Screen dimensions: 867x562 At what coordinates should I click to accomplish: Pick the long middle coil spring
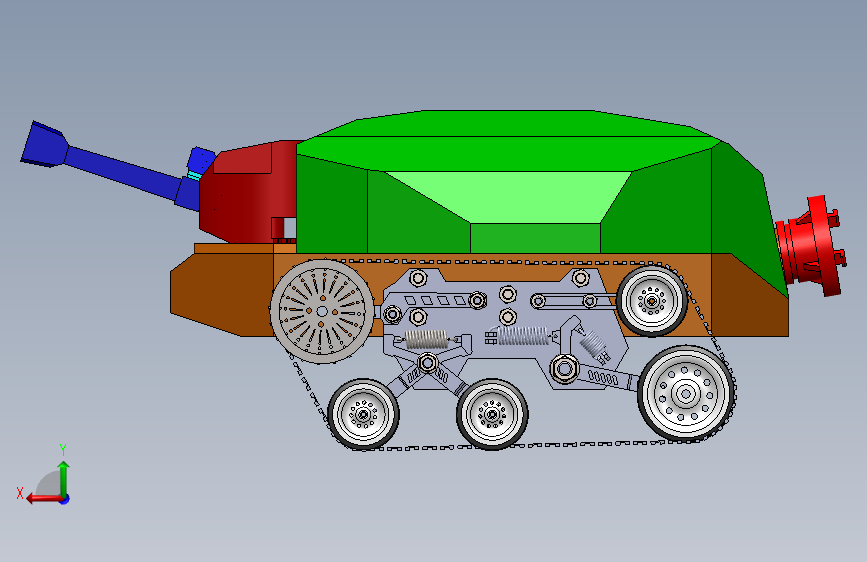coord(523,335)
